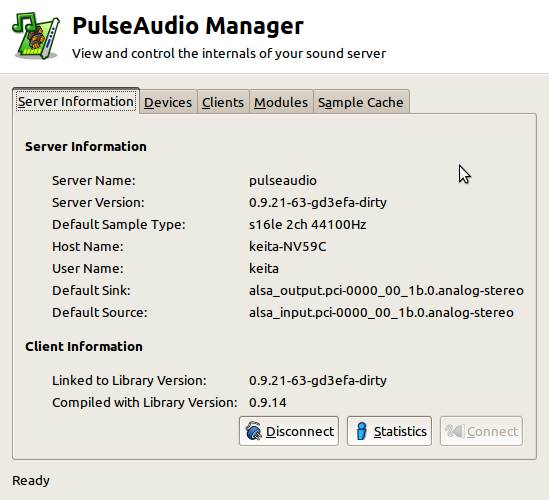Viewport: 549px width, 500px height.
Task: Open the Devices tab
Action: 168,102
